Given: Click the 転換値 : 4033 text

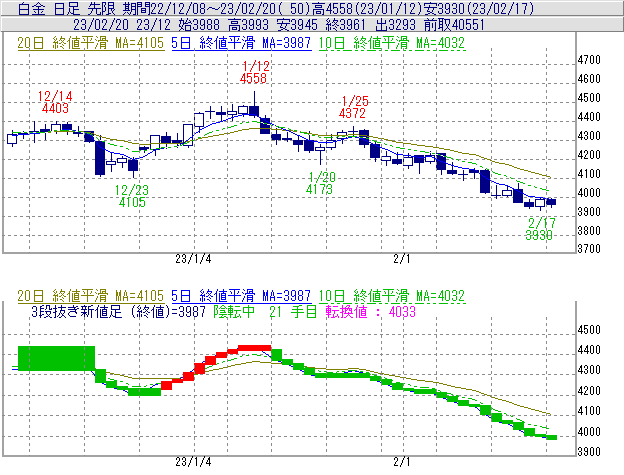Looking at the screenshot, I should 370,311.
